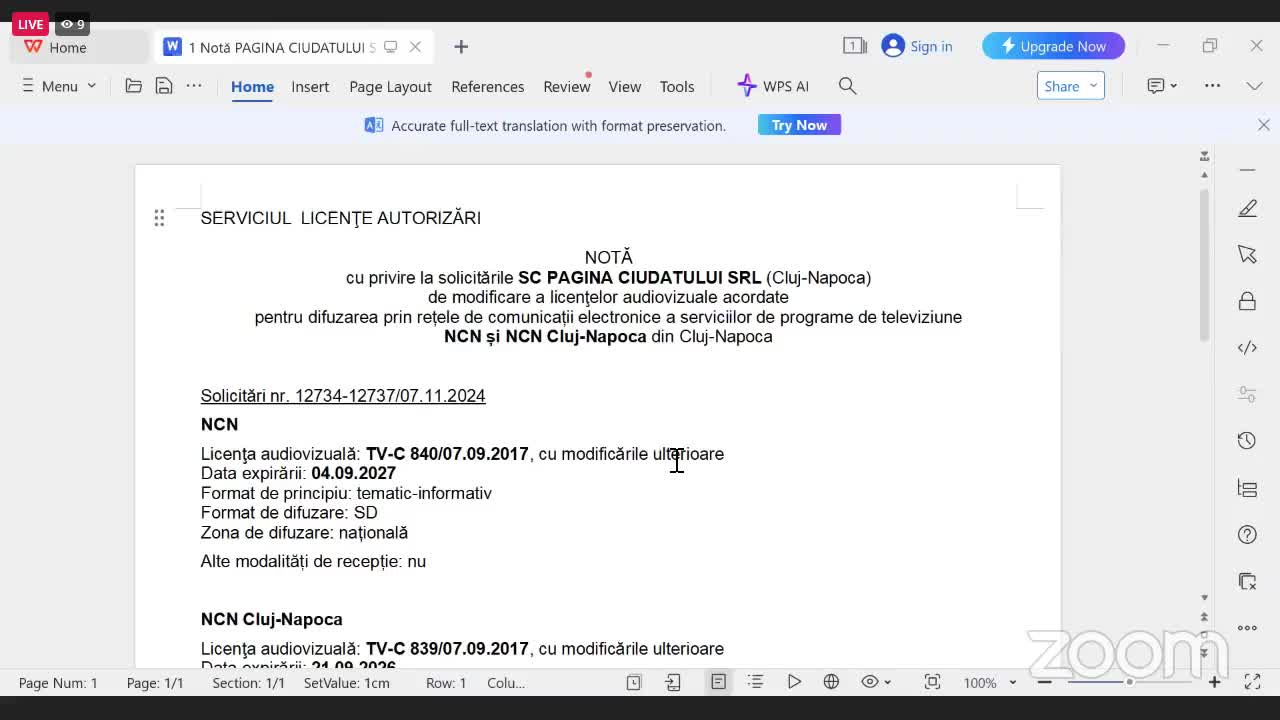Enter full screen with expand icon
1280x720 pixels.
[1252, 682]
